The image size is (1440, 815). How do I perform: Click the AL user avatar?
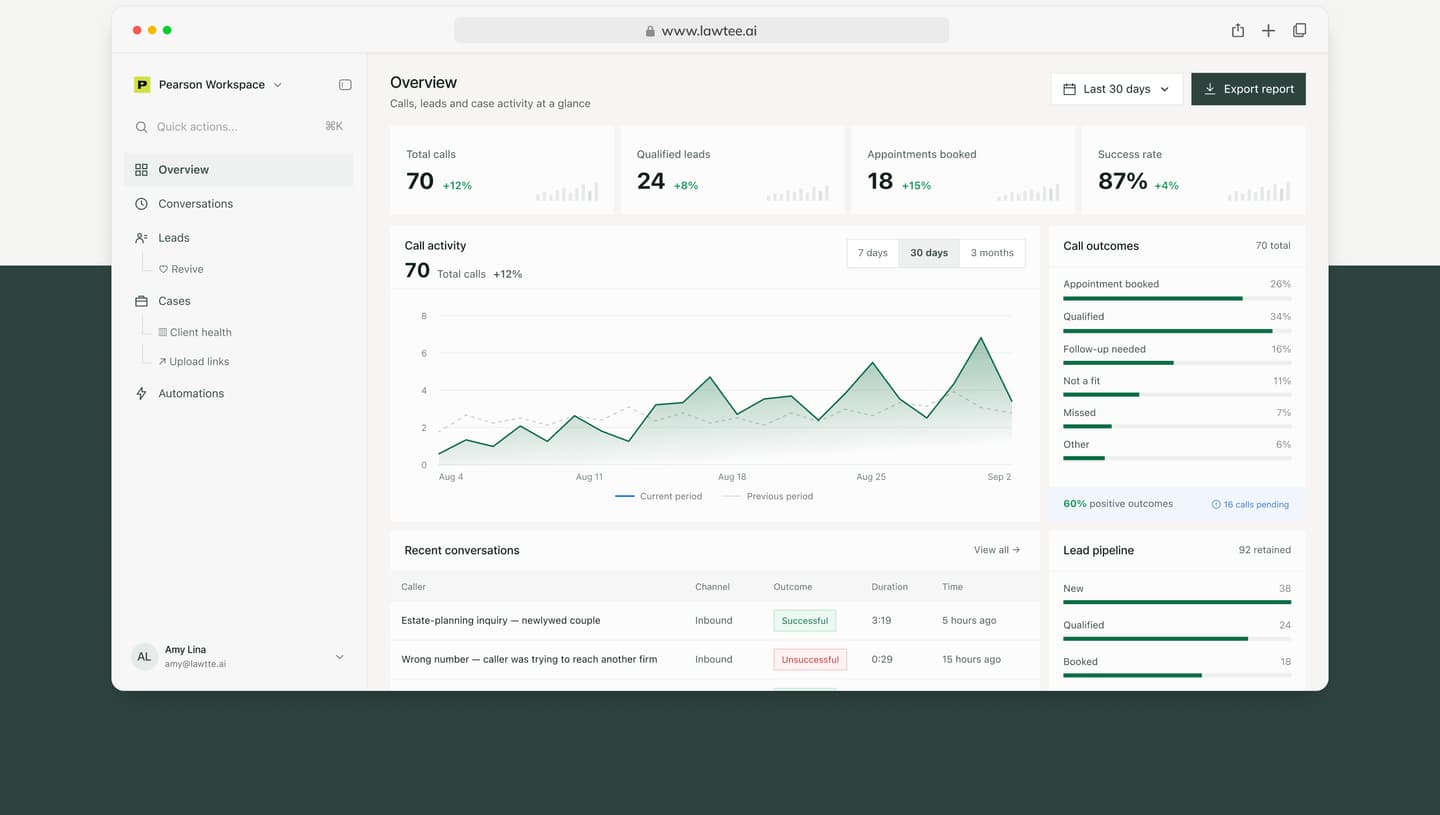(144, 656)
